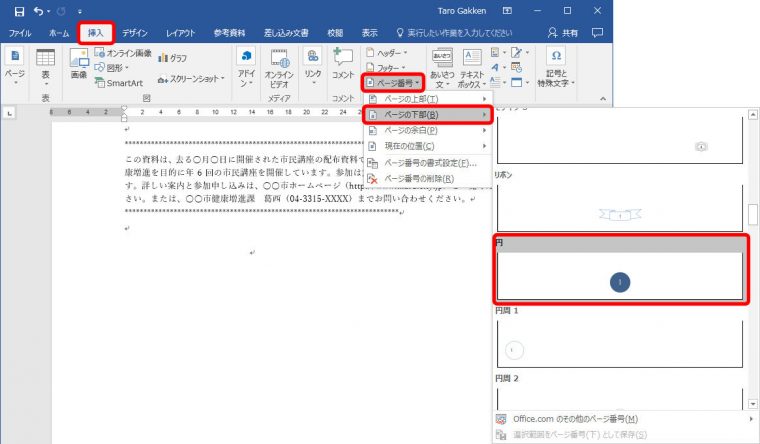Viewport: 760px width, 444px height.
Task: Insert 記号と特殊文字 omega icon
Action: click(556, 67)
